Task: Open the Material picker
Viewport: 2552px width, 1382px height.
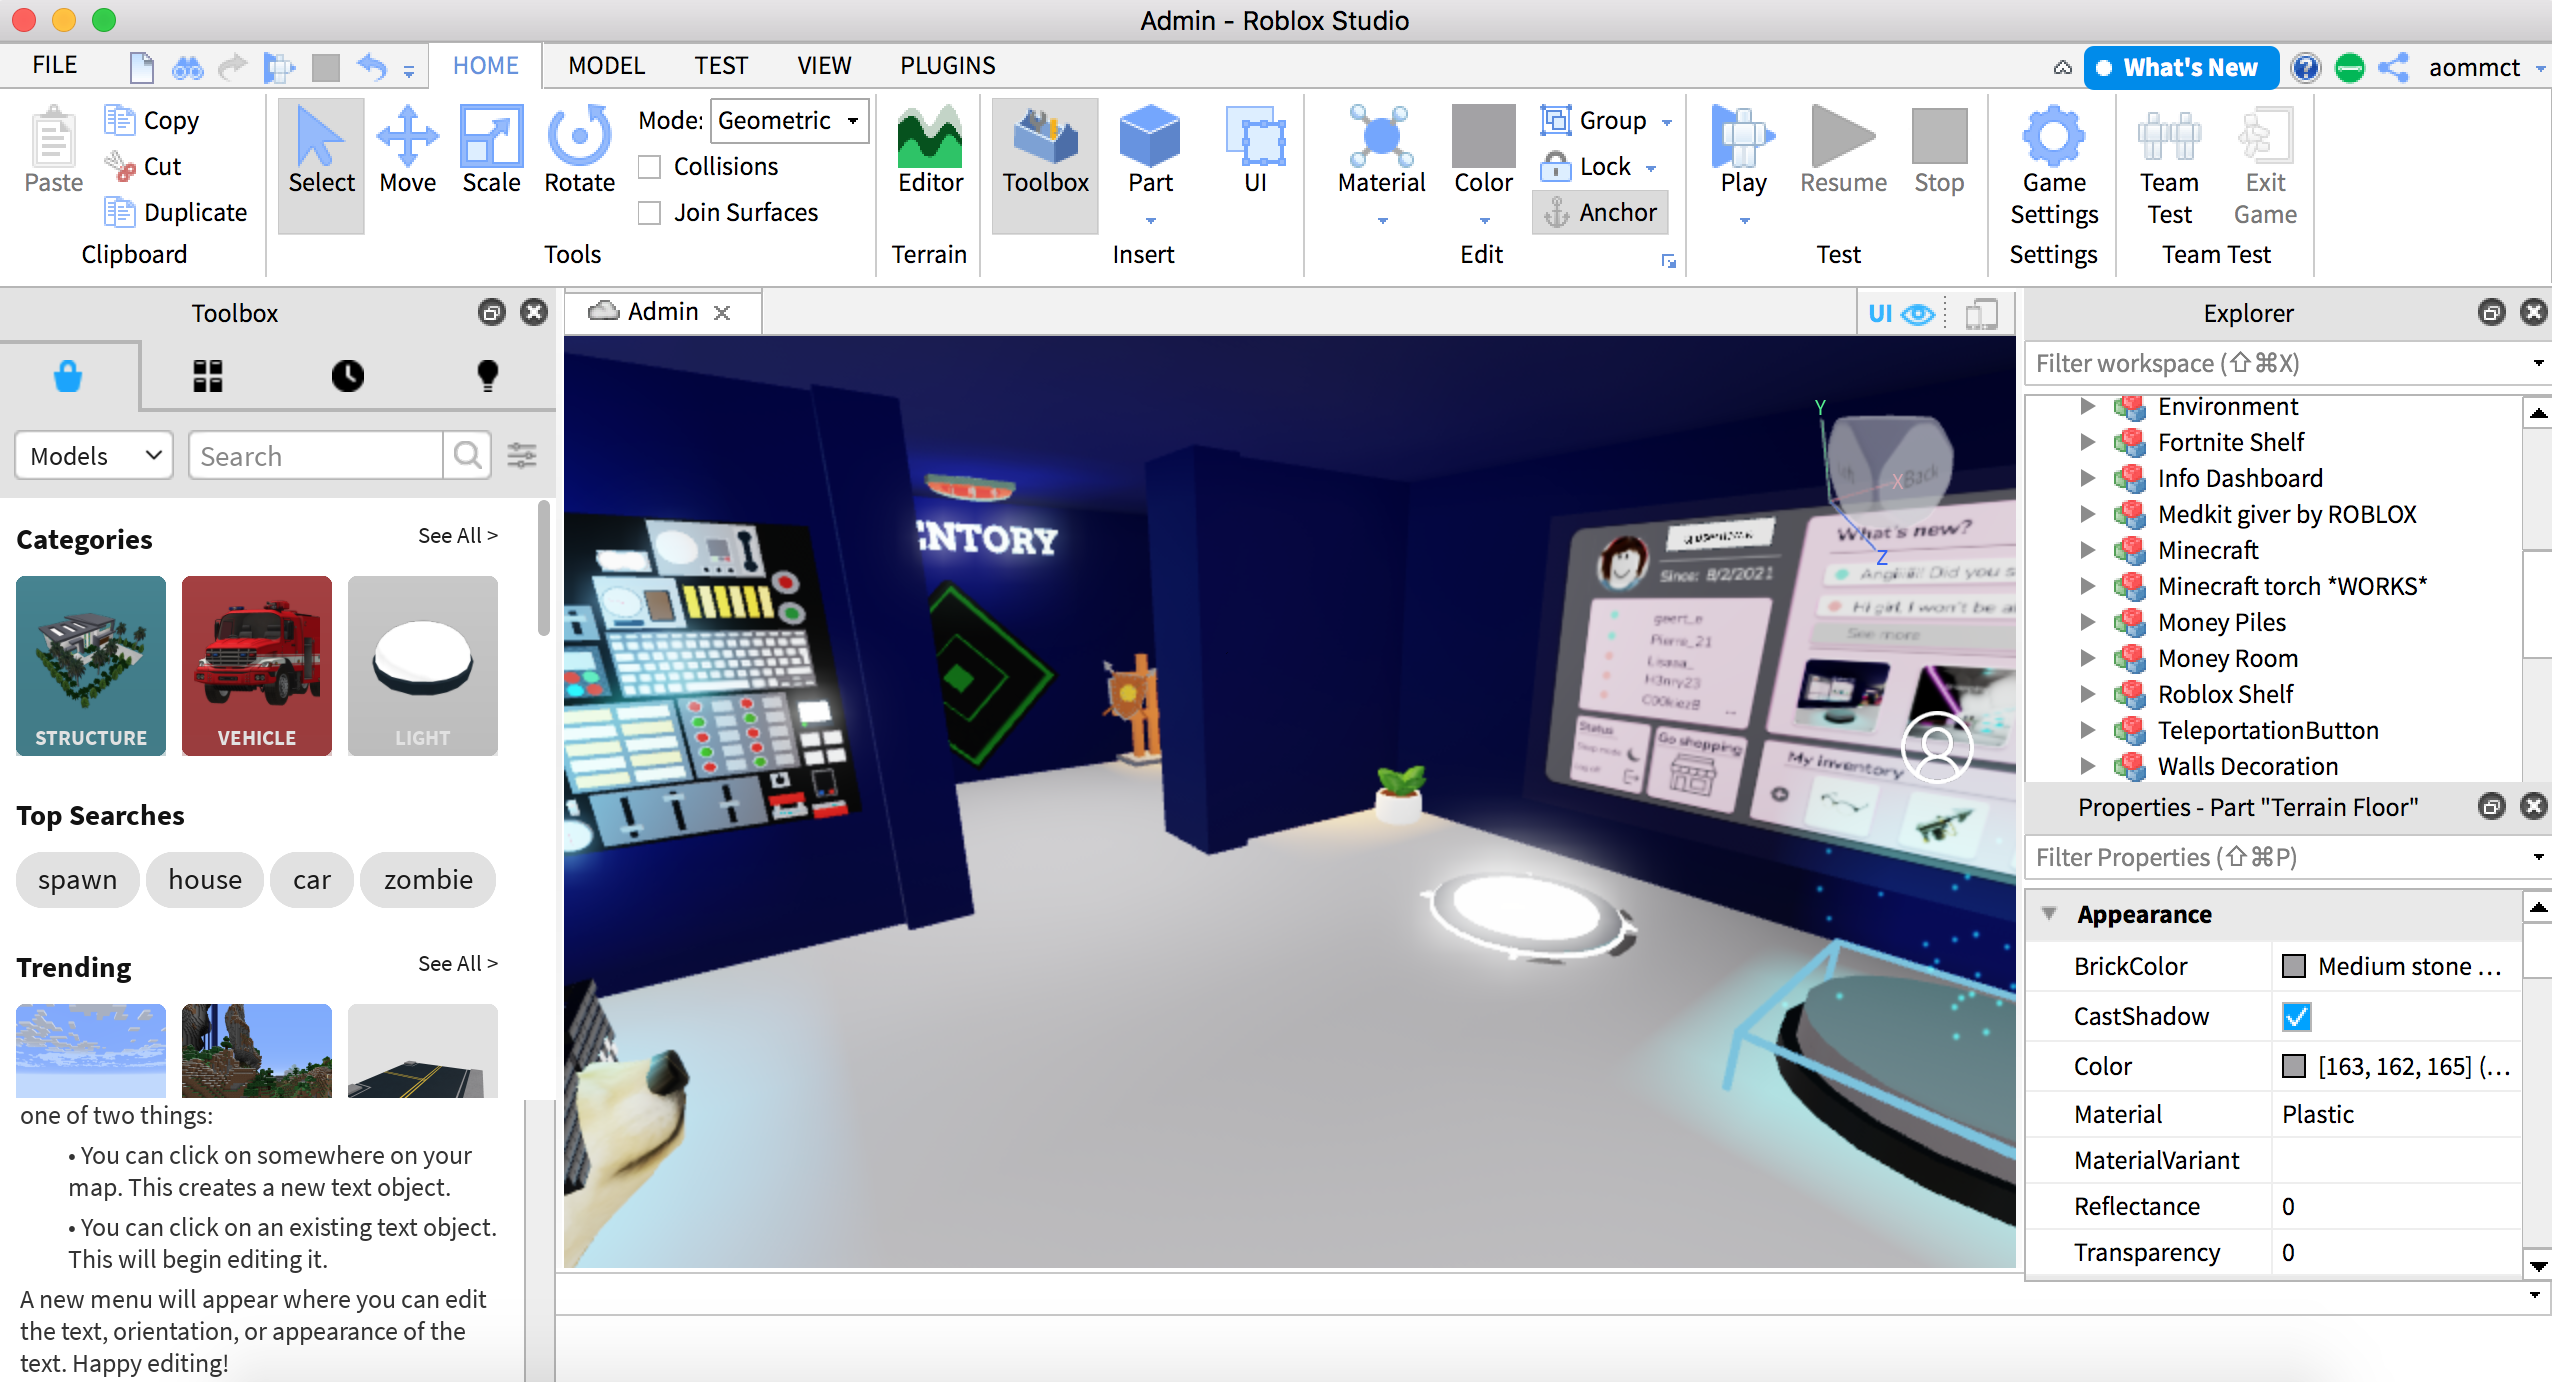Action: click(x=1381, y=150)
